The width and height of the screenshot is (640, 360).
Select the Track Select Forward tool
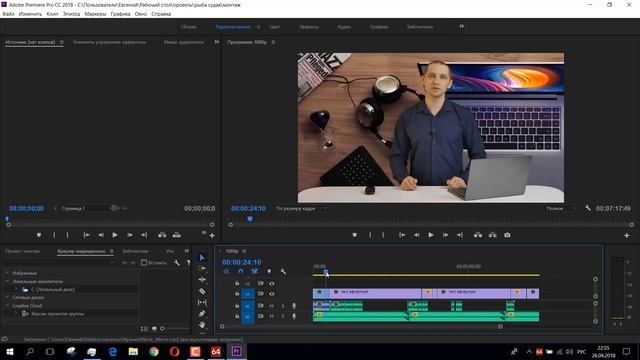202,268
